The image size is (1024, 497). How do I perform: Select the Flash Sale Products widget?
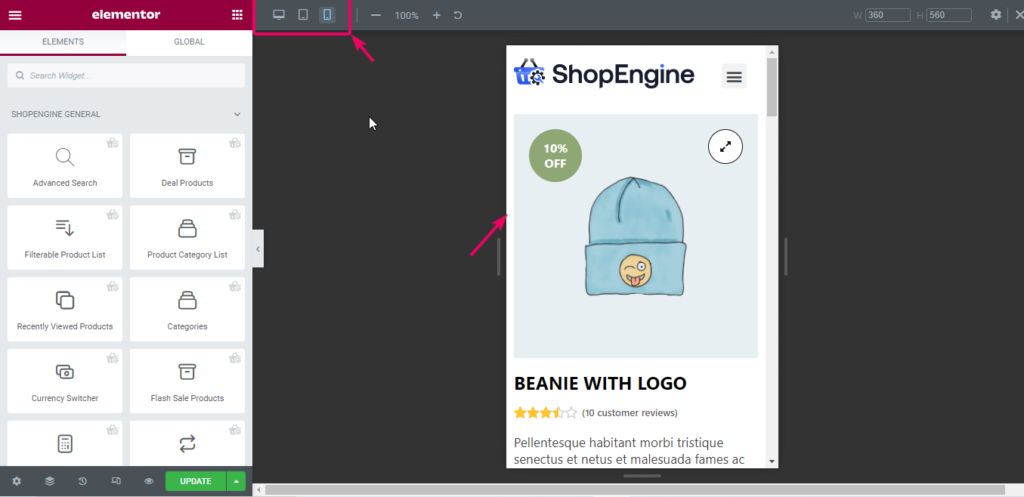coord(187,381)
